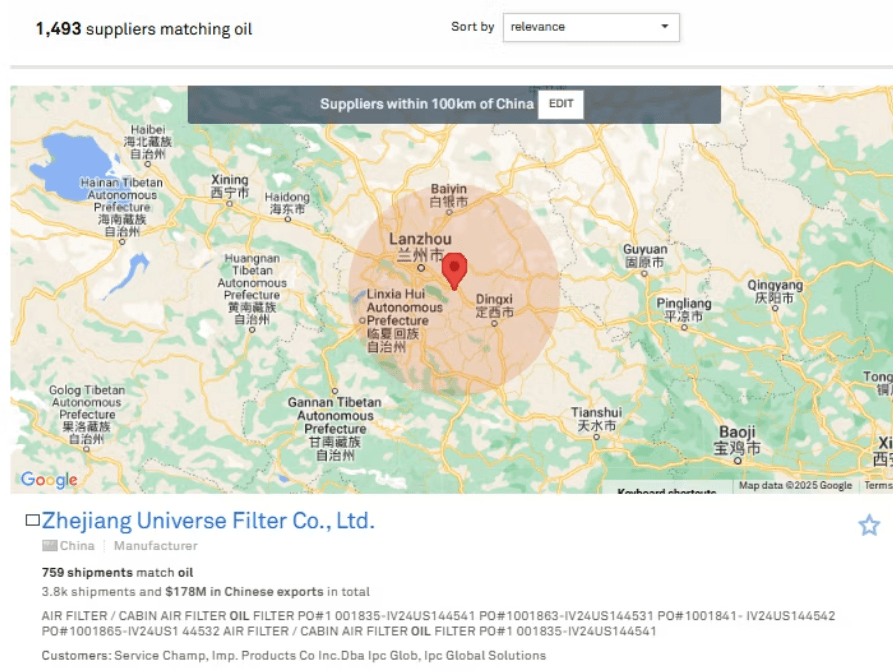Open the Sort by relevance dropdown

tap(591, 27)
